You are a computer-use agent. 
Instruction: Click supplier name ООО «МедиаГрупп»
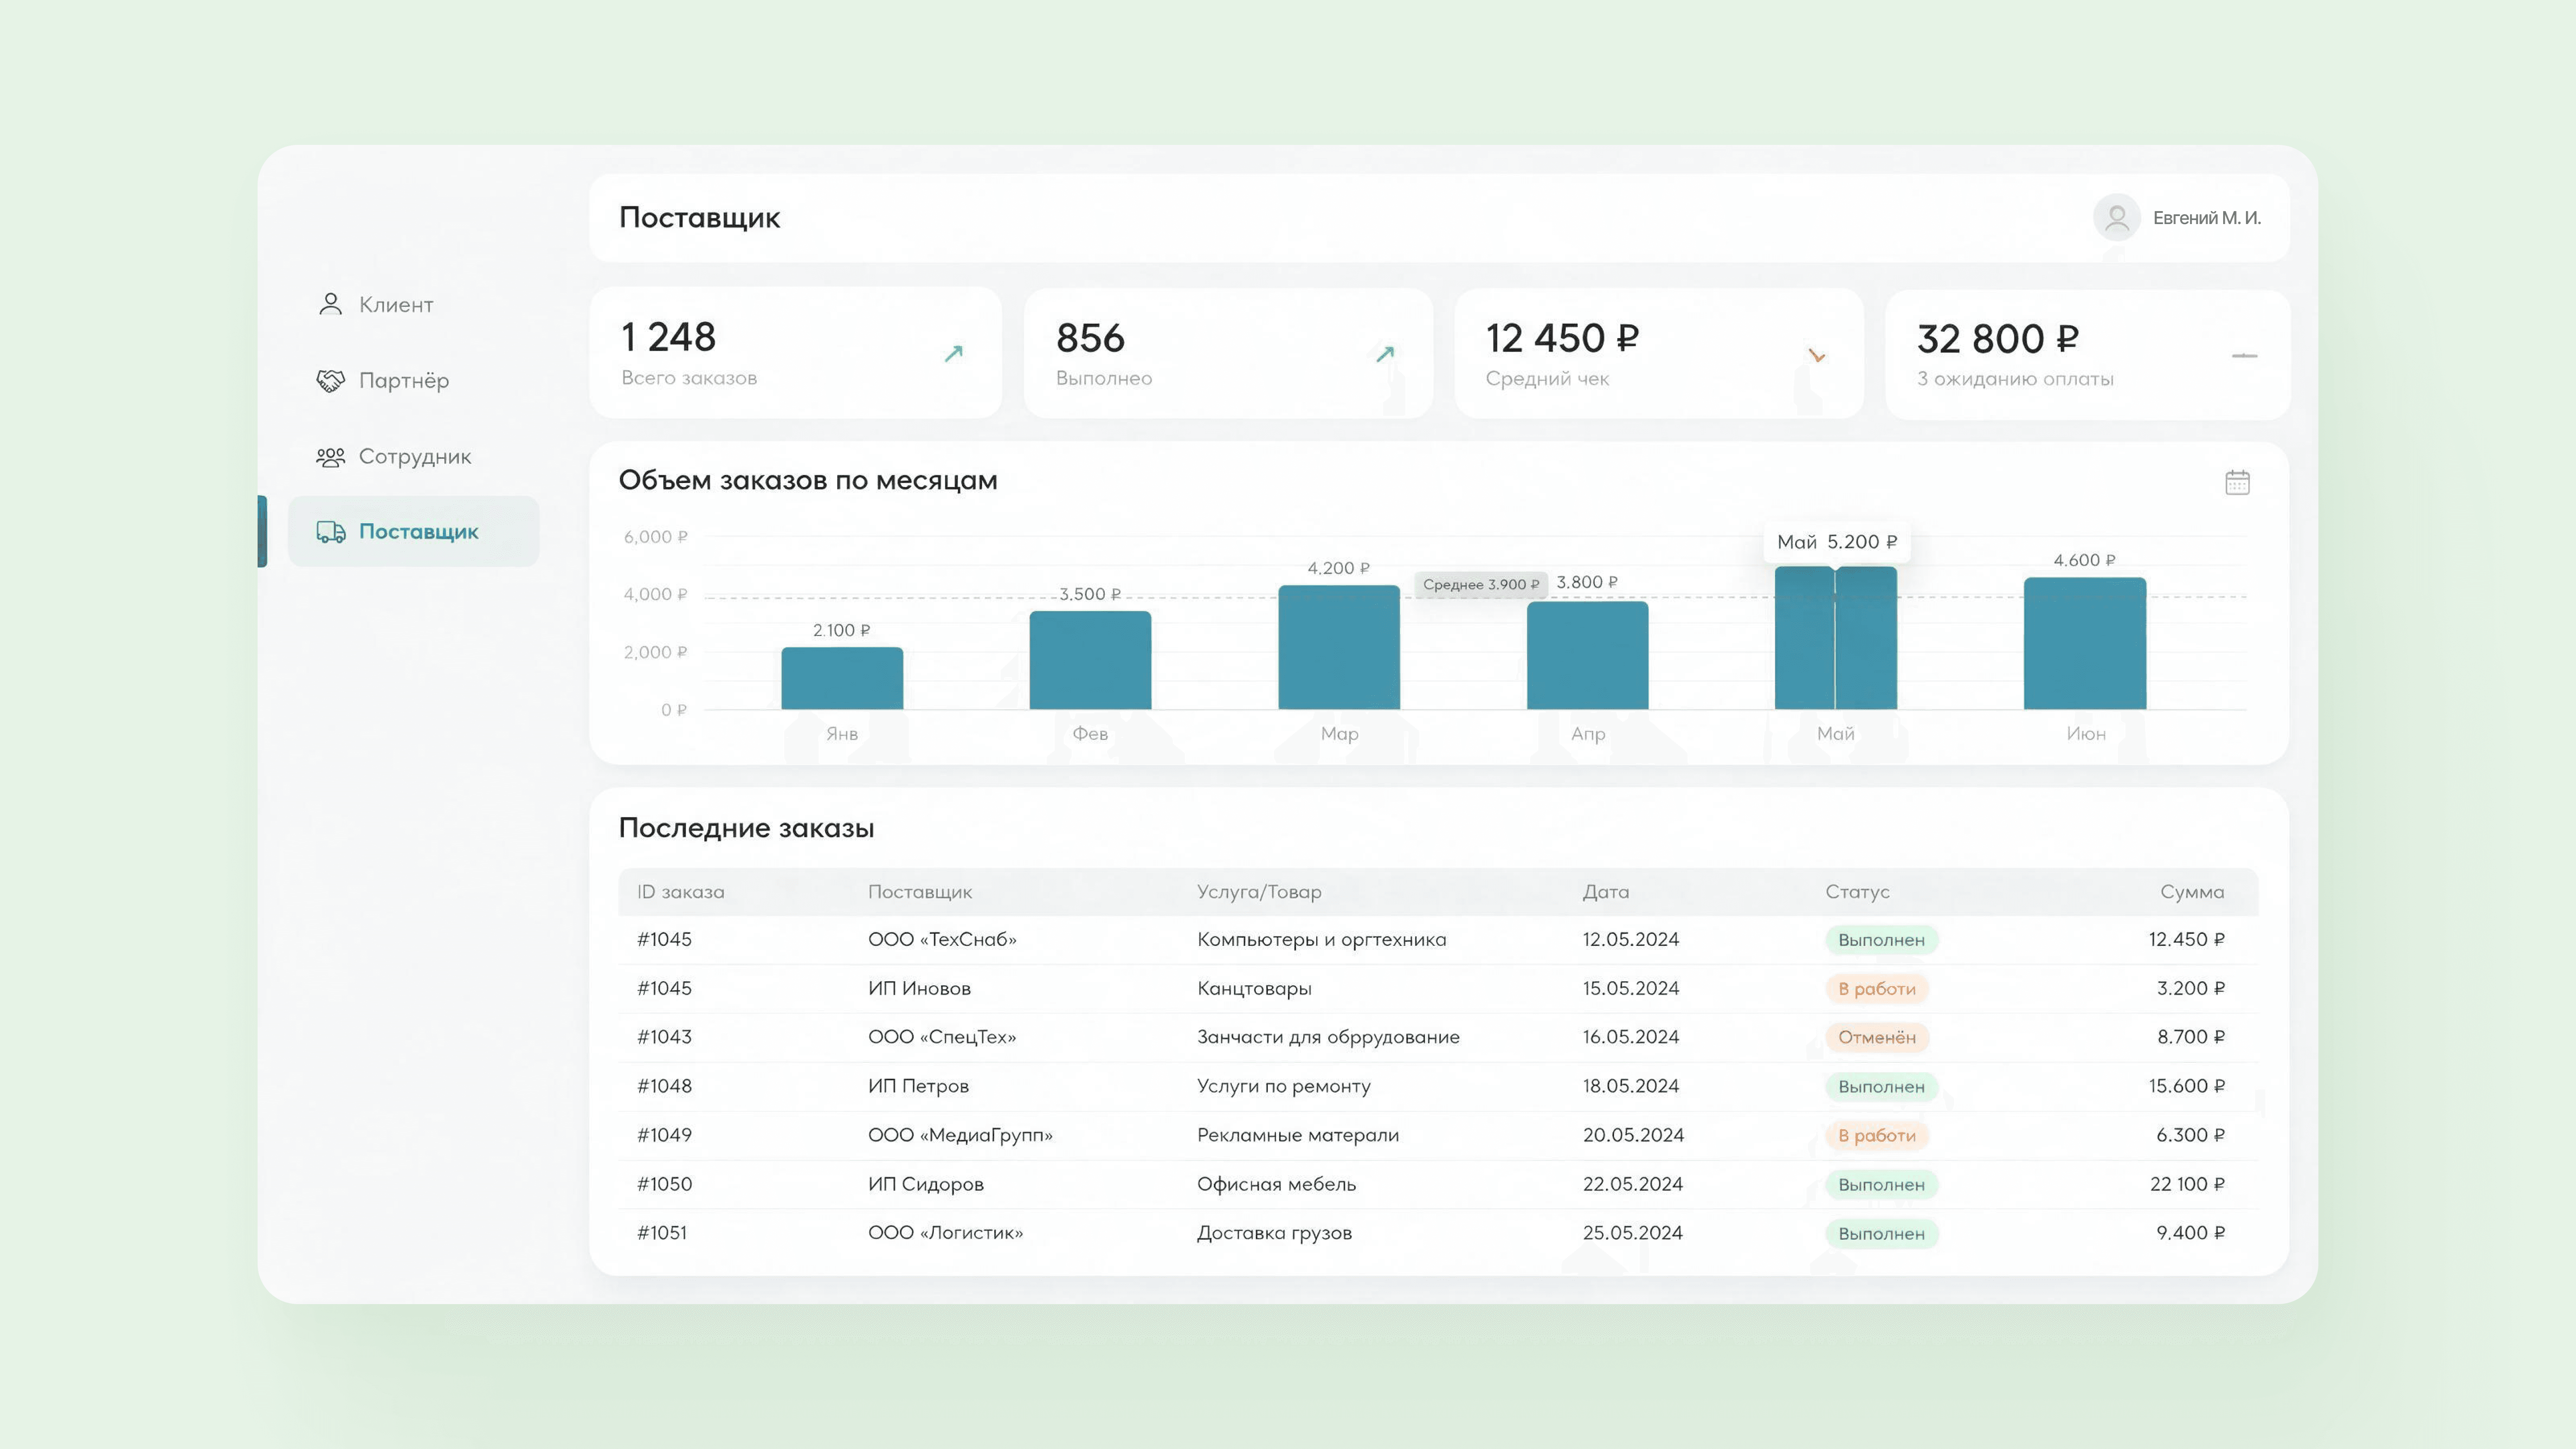tap(960, 1136)
